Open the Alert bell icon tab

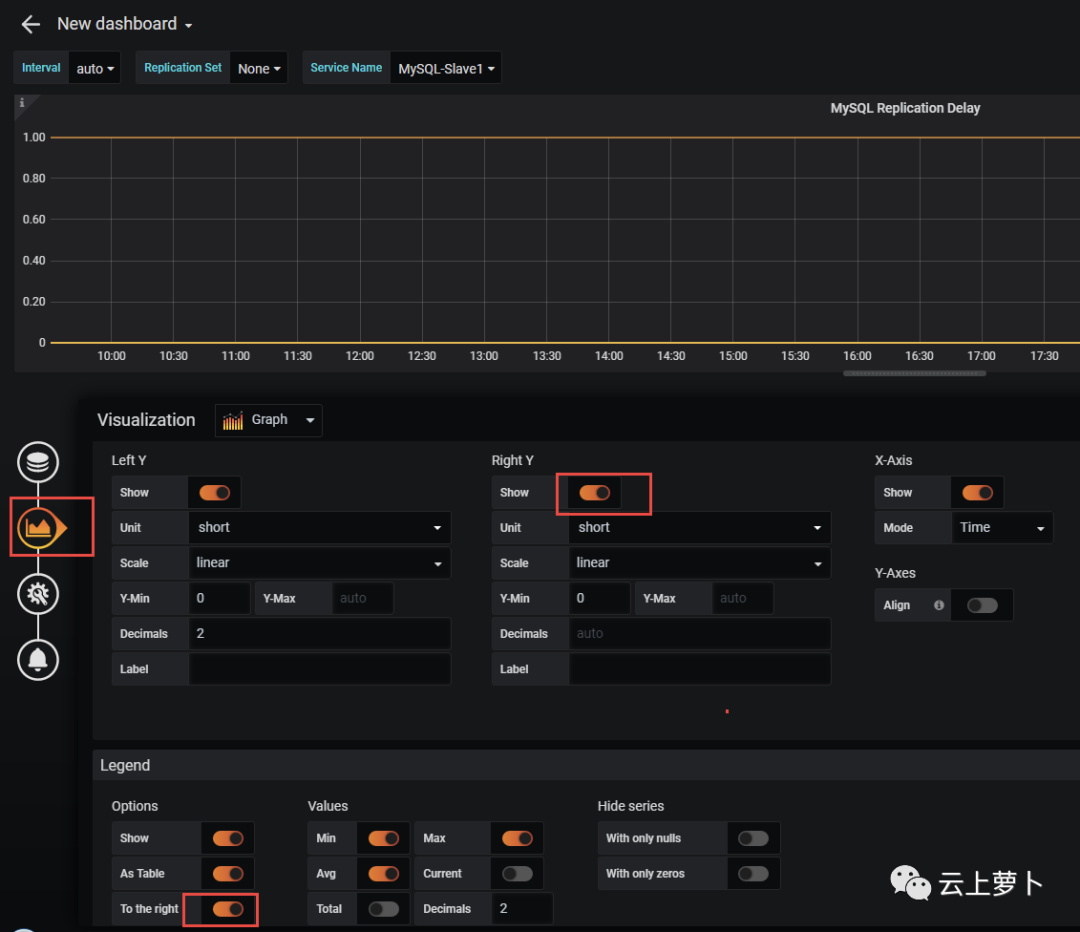click(x=38, y=659)
